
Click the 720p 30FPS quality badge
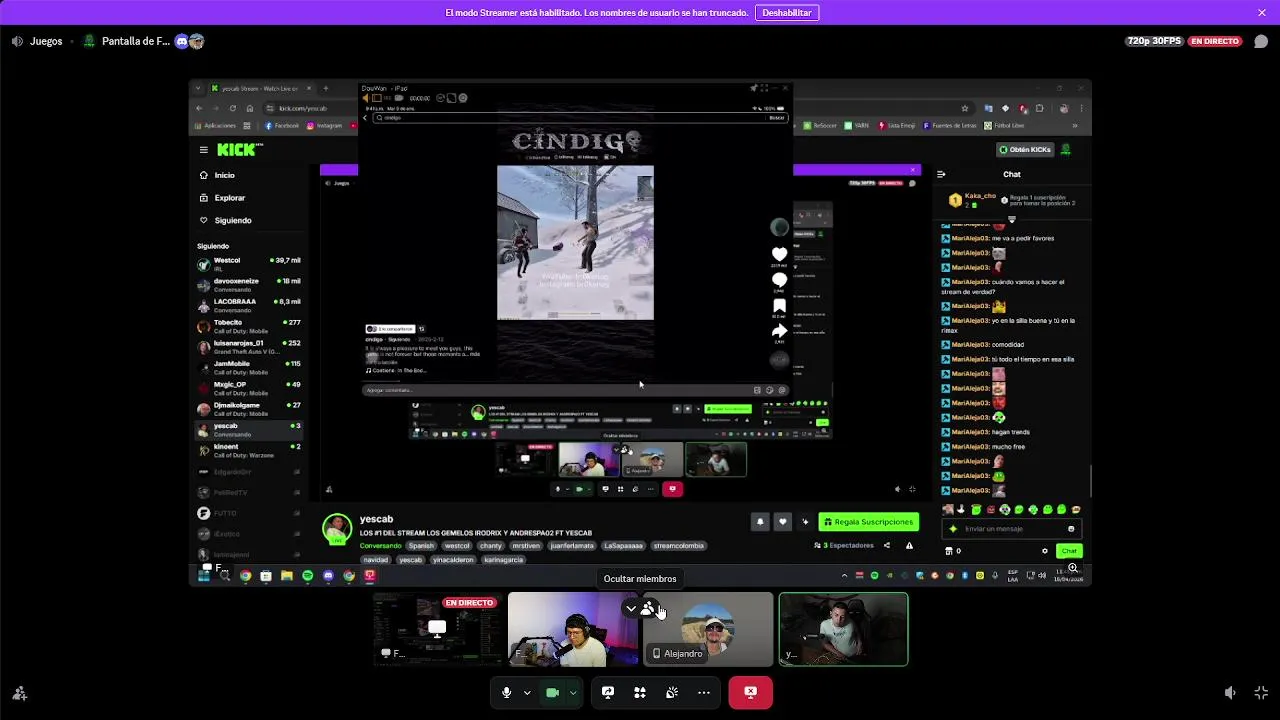coord(1154,41)
